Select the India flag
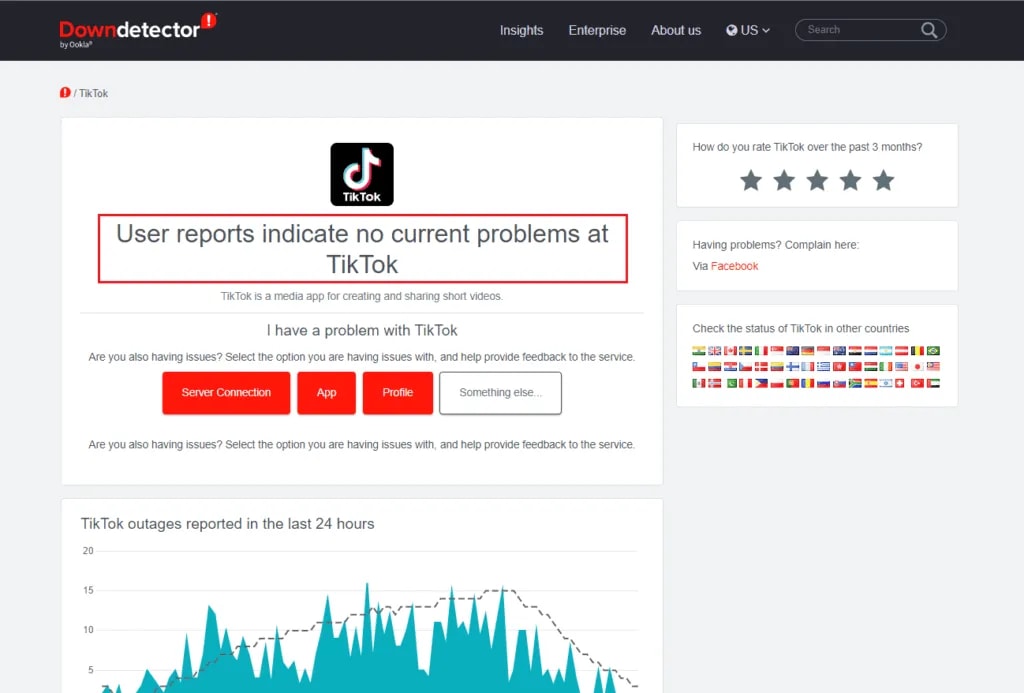This screenshot has width=1024, height=693. click(699, 351)
